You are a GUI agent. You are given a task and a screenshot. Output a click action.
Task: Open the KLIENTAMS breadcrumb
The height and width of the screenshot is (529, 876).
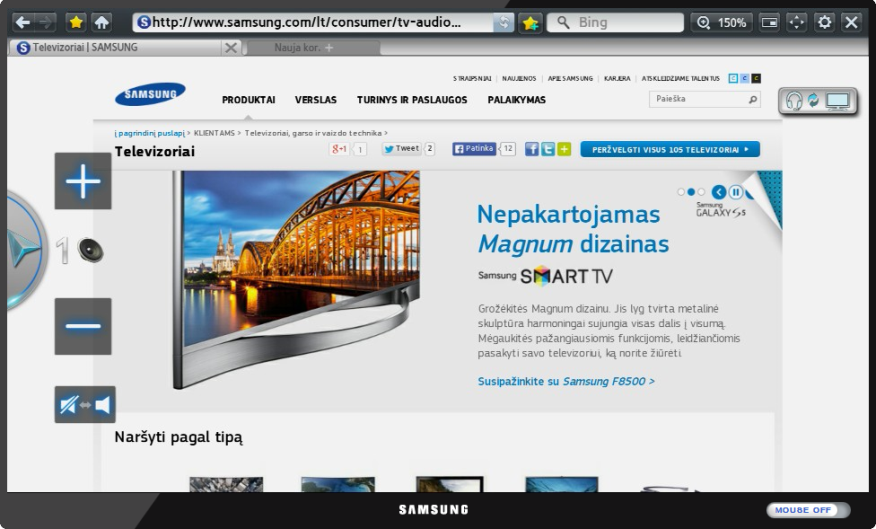point(215,133)
